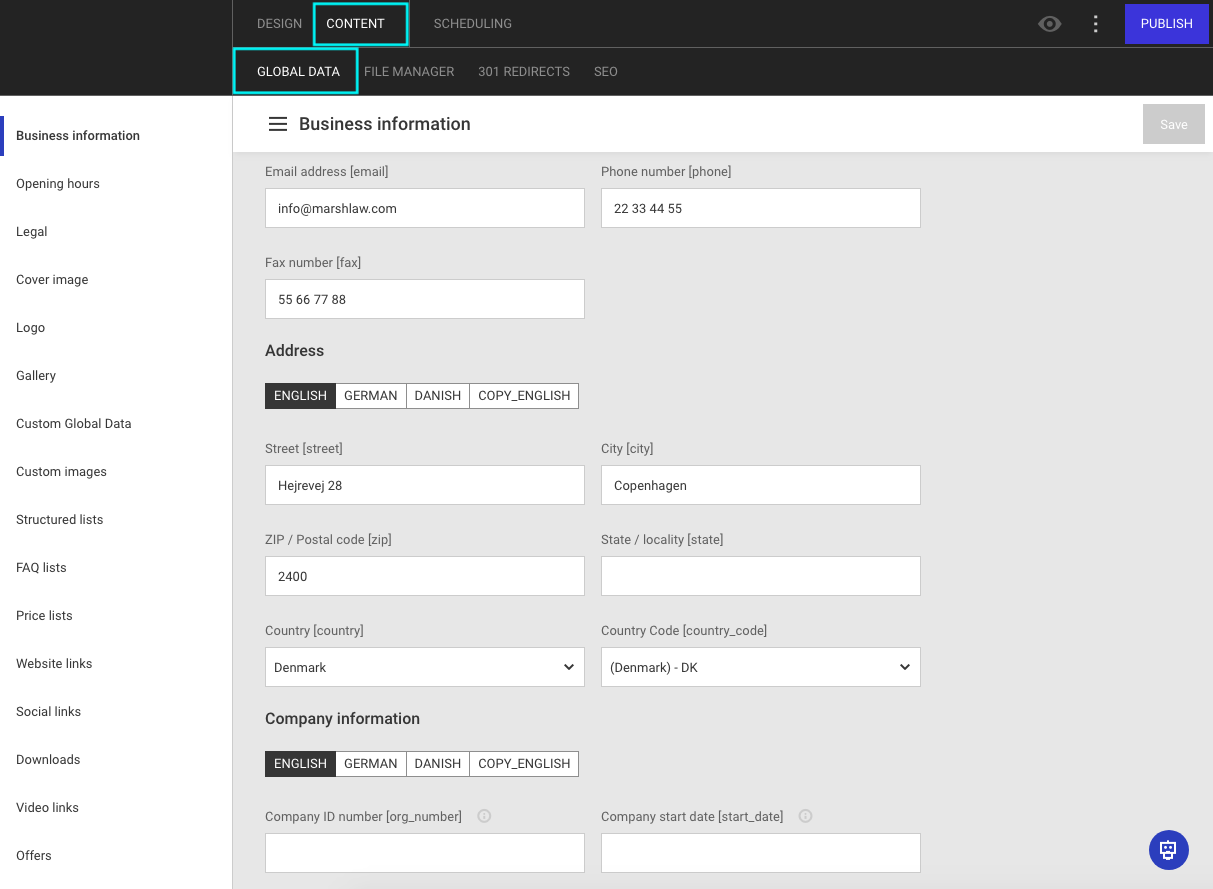The image size is (1213, 889).
Task: Open Opening hours in the sidebar
Action: pyautogui.click(x=58, y=184)
